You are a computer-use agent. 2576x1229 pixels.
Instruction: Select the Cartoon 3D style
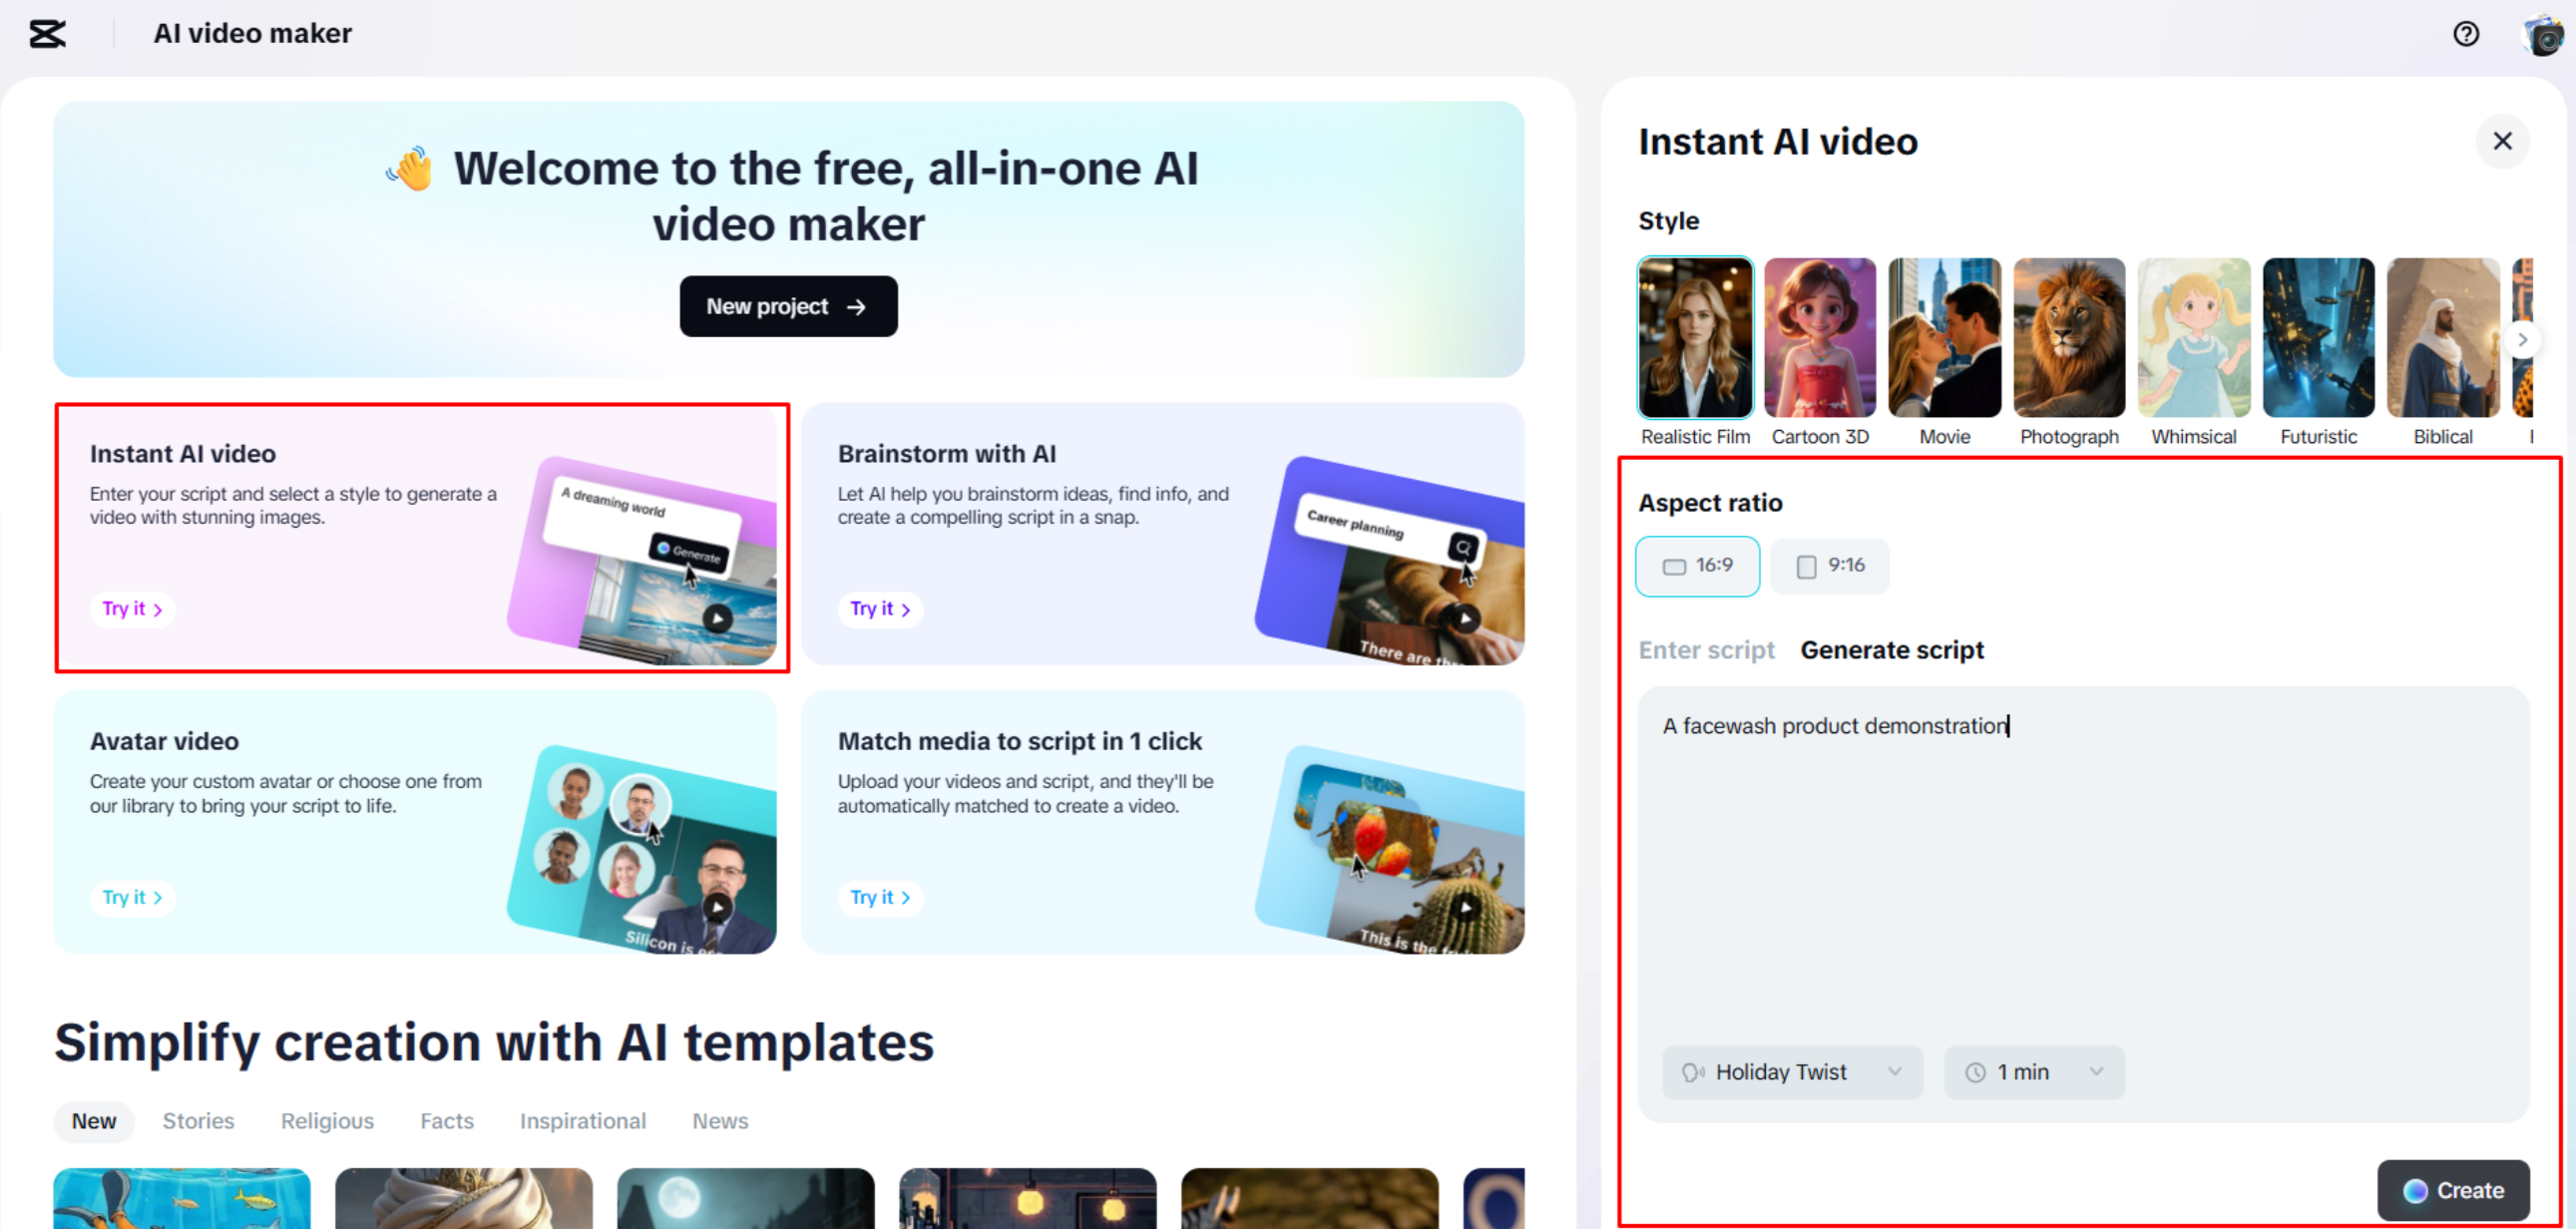[x=1820, y=337]
